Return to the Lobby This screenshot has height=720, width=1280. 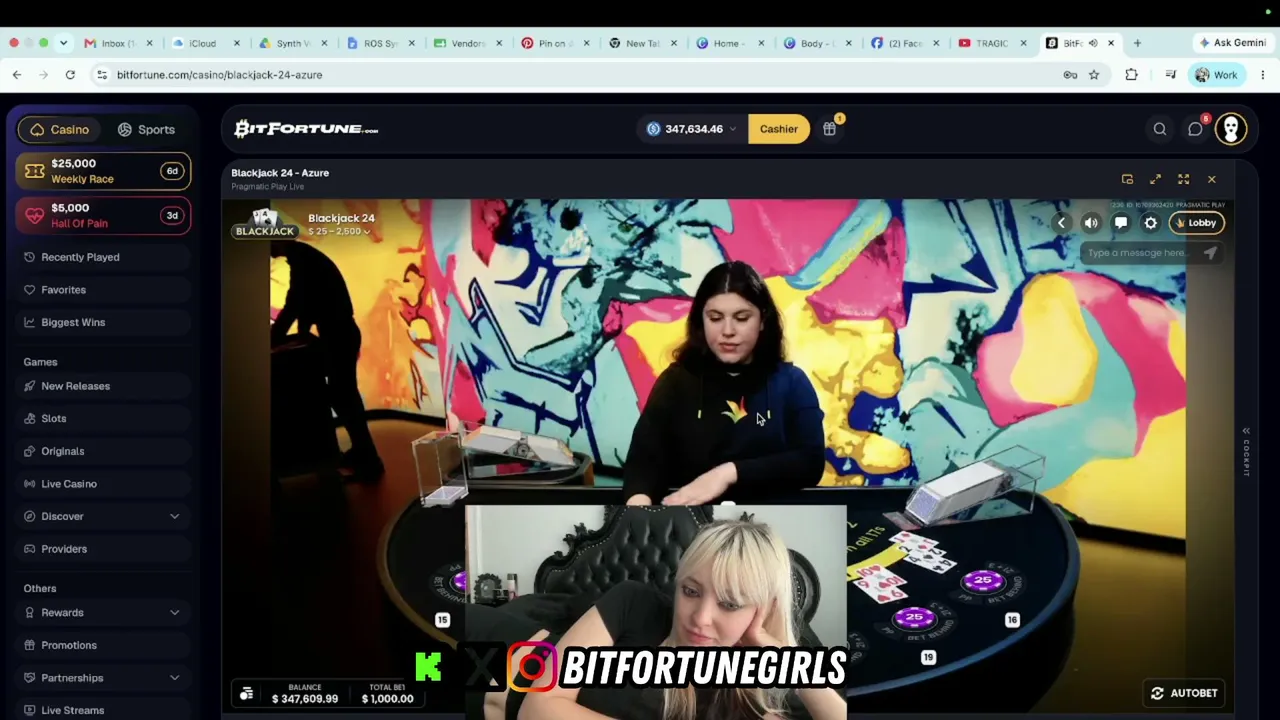pyautogui.click(x=1197, y=223)
